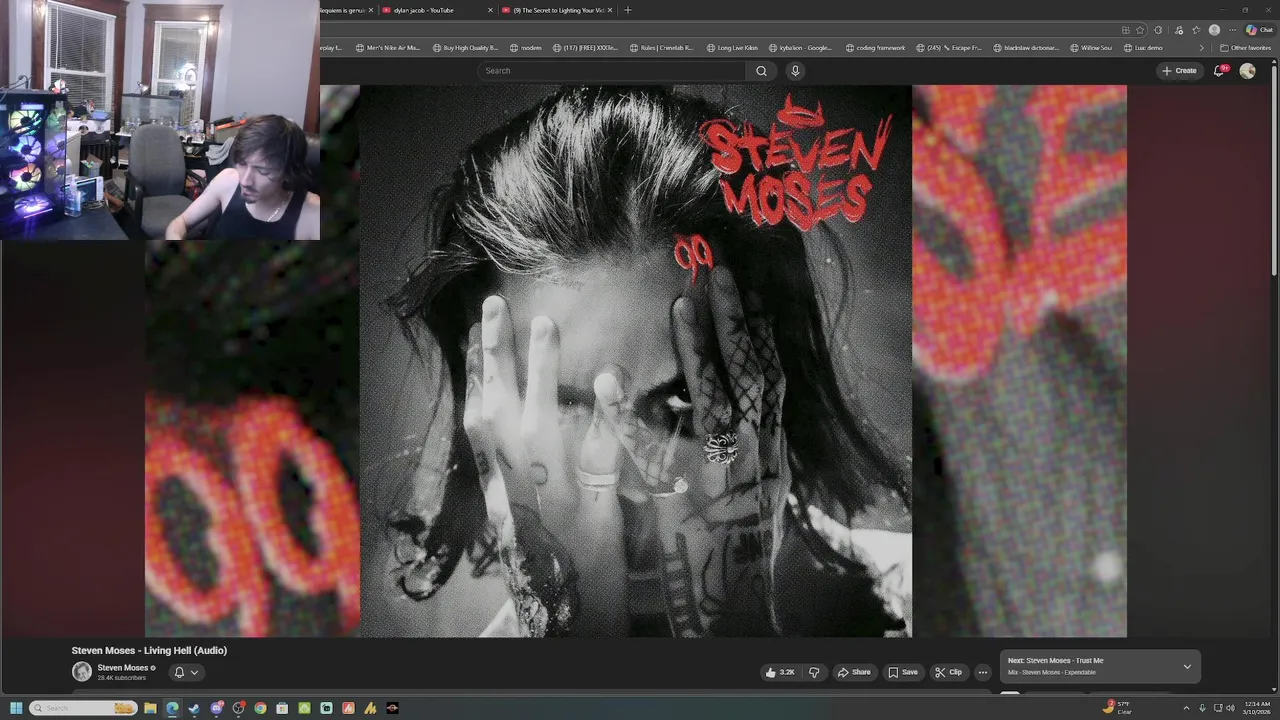Open the YouTube account avatar menu
The image size is (1280, 720).
(x=1247, y=71)
